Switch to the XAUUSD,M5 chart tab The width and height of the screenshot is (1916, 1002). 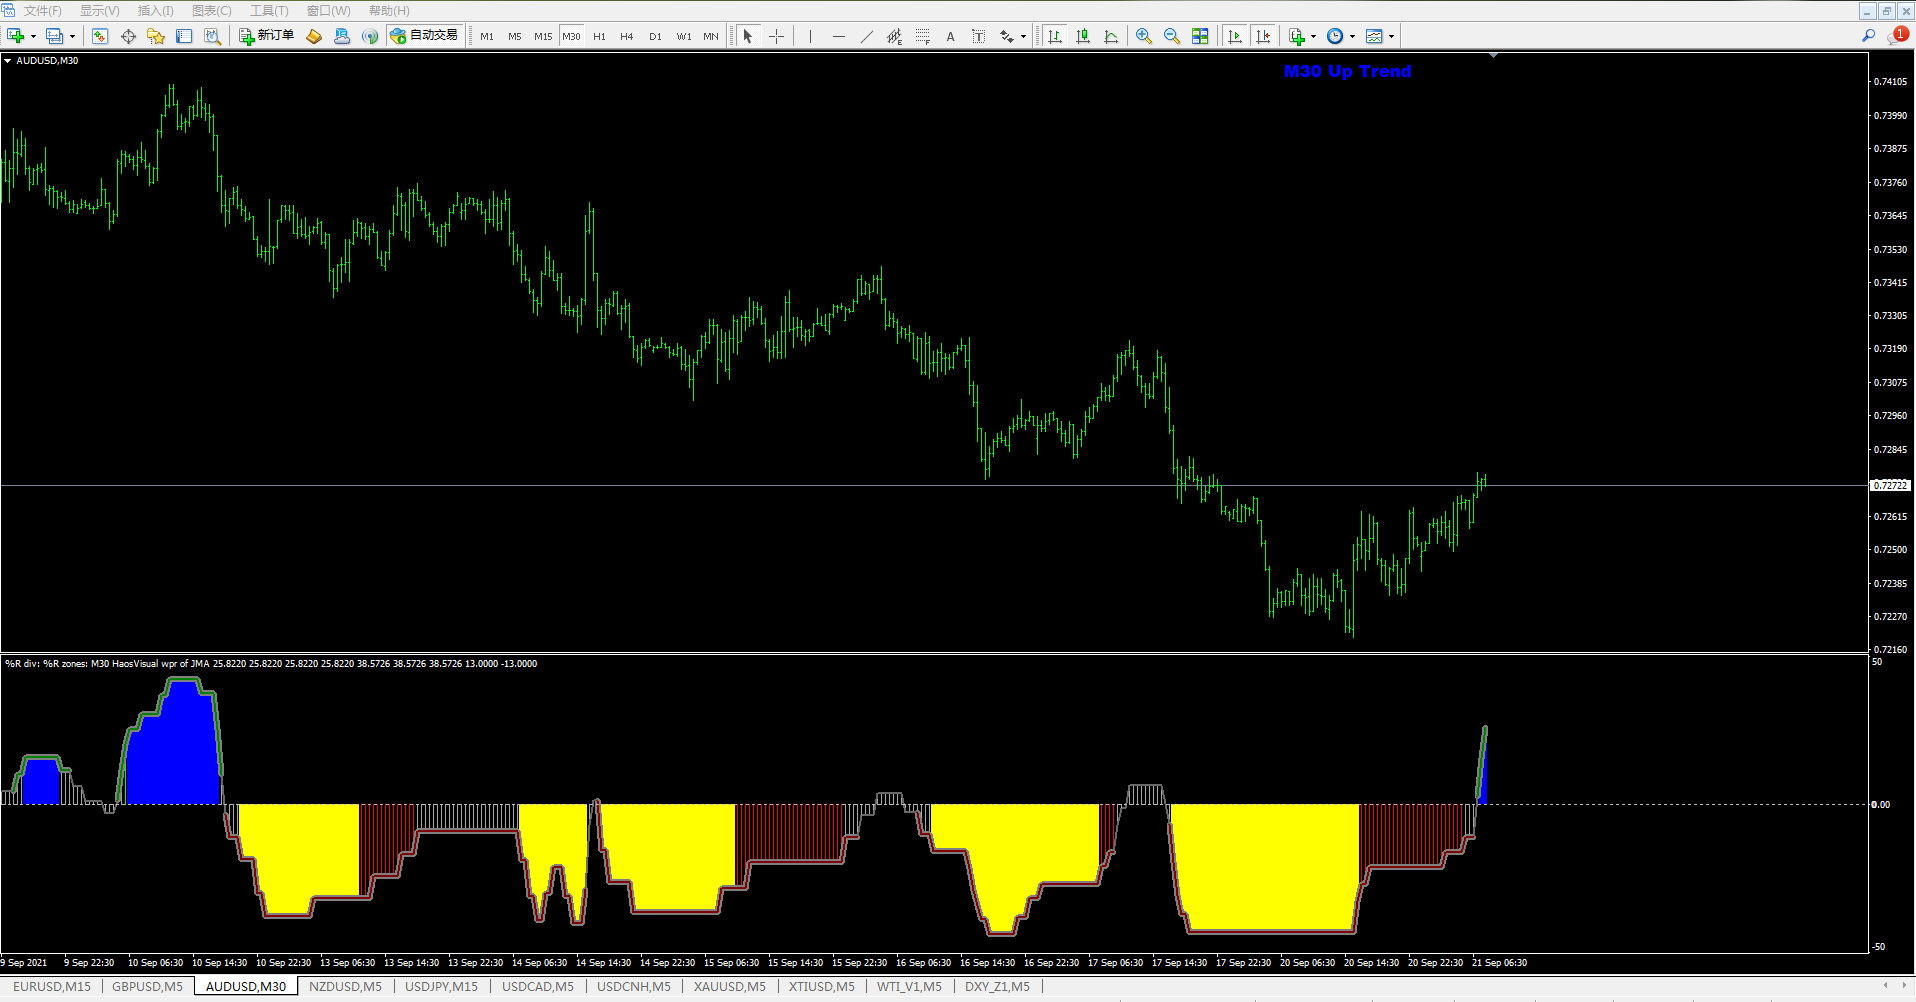[730, 987]
